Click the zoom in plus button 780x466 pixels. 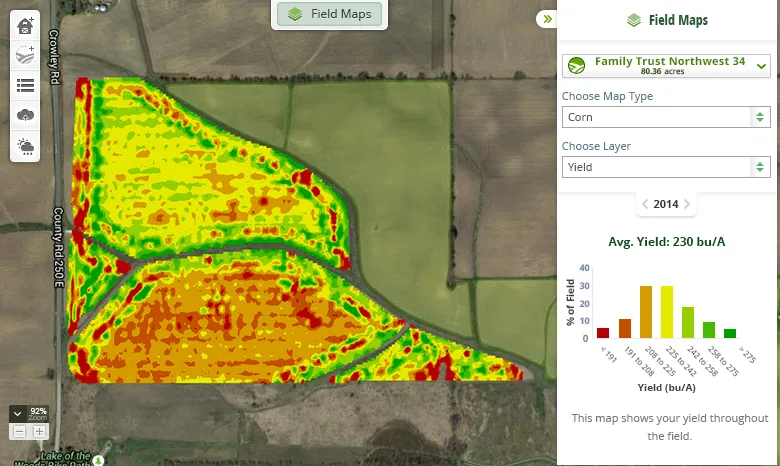39,431
